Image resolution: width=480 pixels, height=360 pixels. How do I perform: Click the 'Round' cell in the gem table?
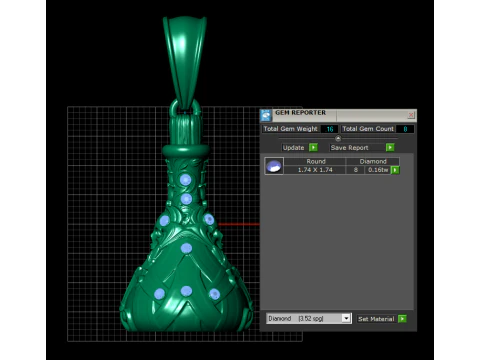pos(316,161)
